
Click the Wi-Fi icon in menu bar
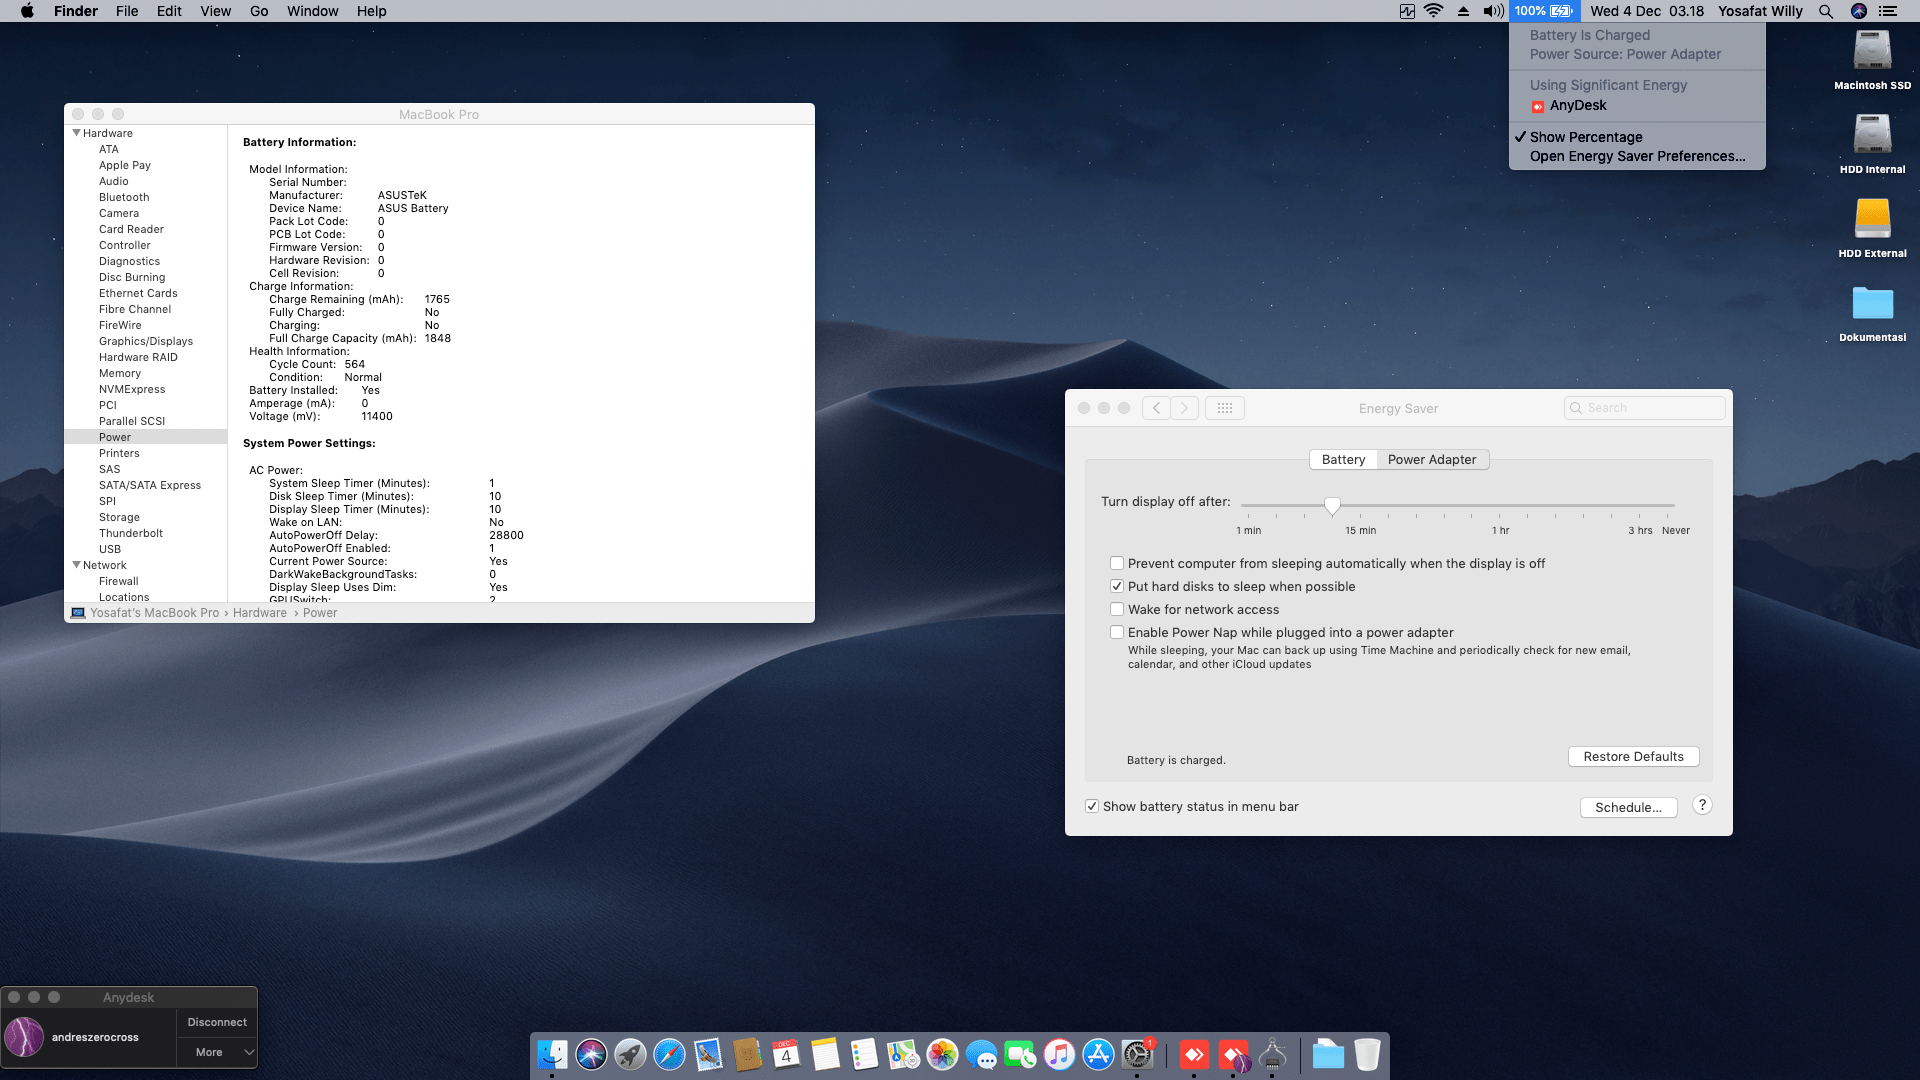[x=1433, y=11]
